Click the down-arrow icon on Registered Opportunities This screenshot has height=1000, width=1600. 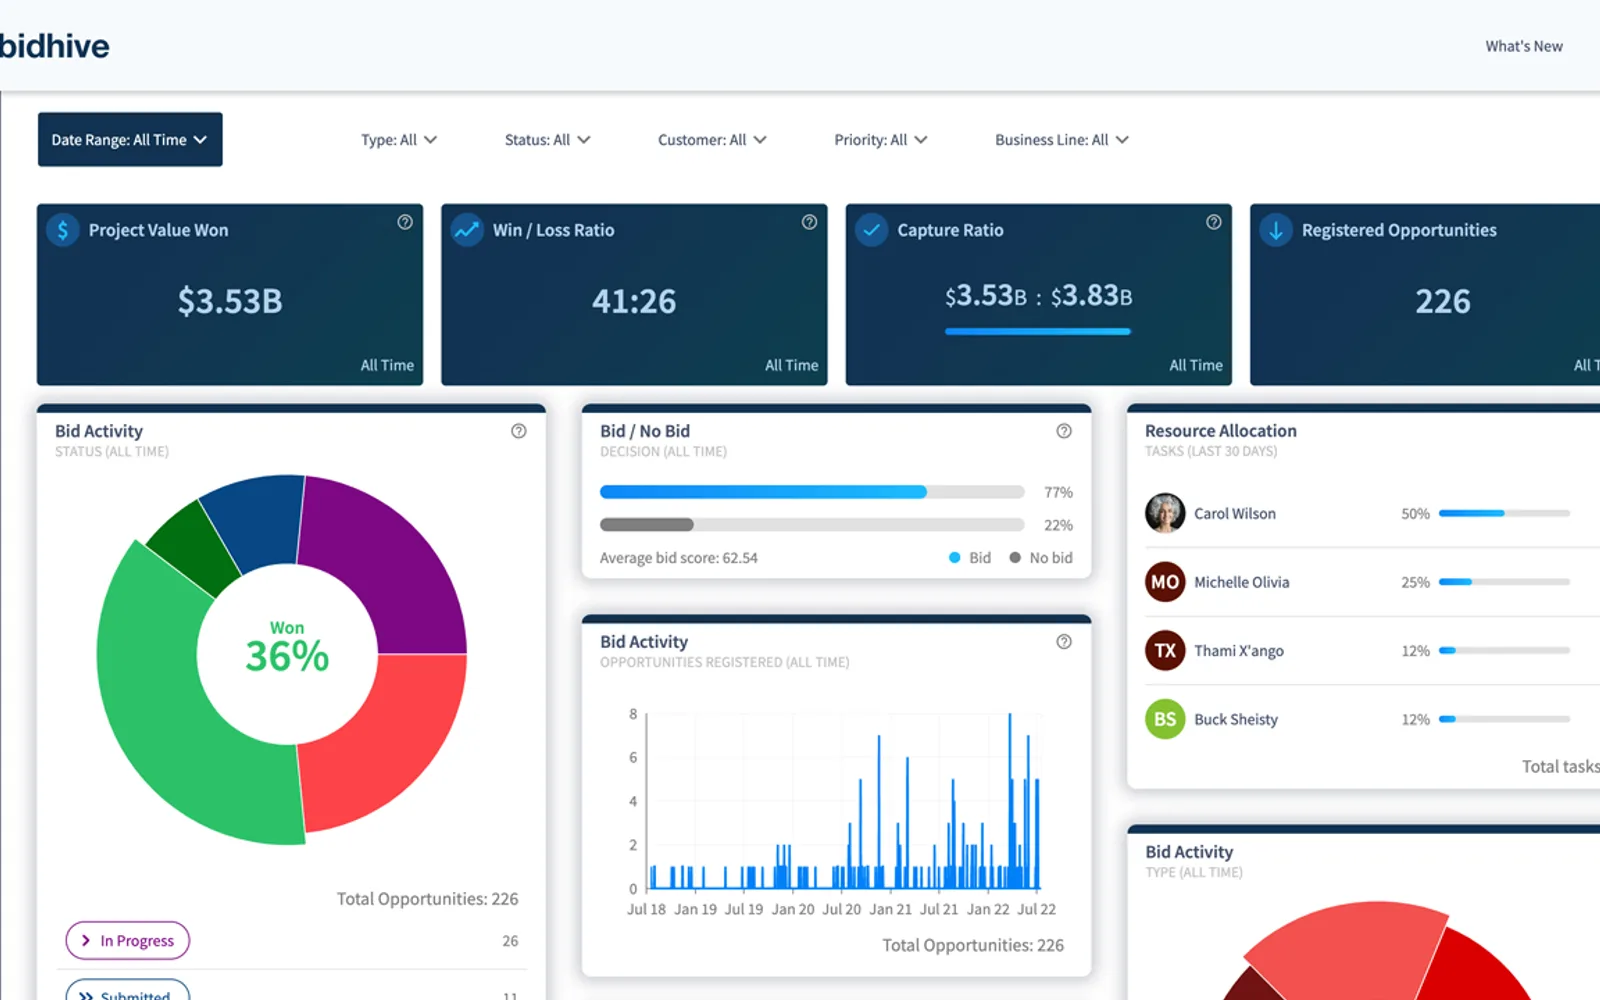click(1276, 230)
